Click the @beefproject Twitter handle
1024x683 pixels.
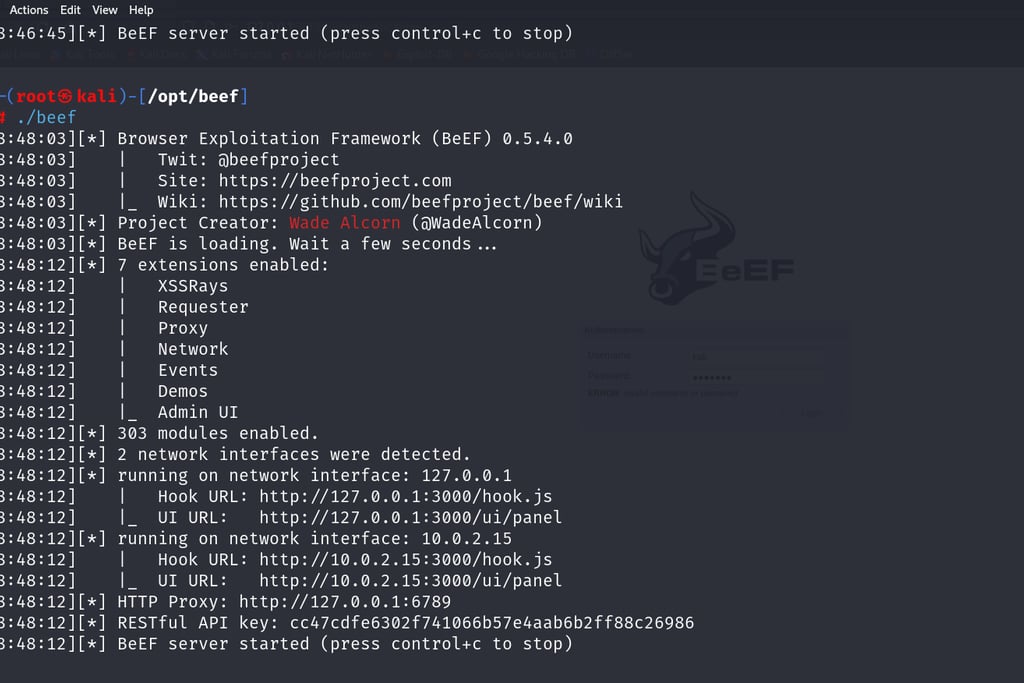point(279,160)
